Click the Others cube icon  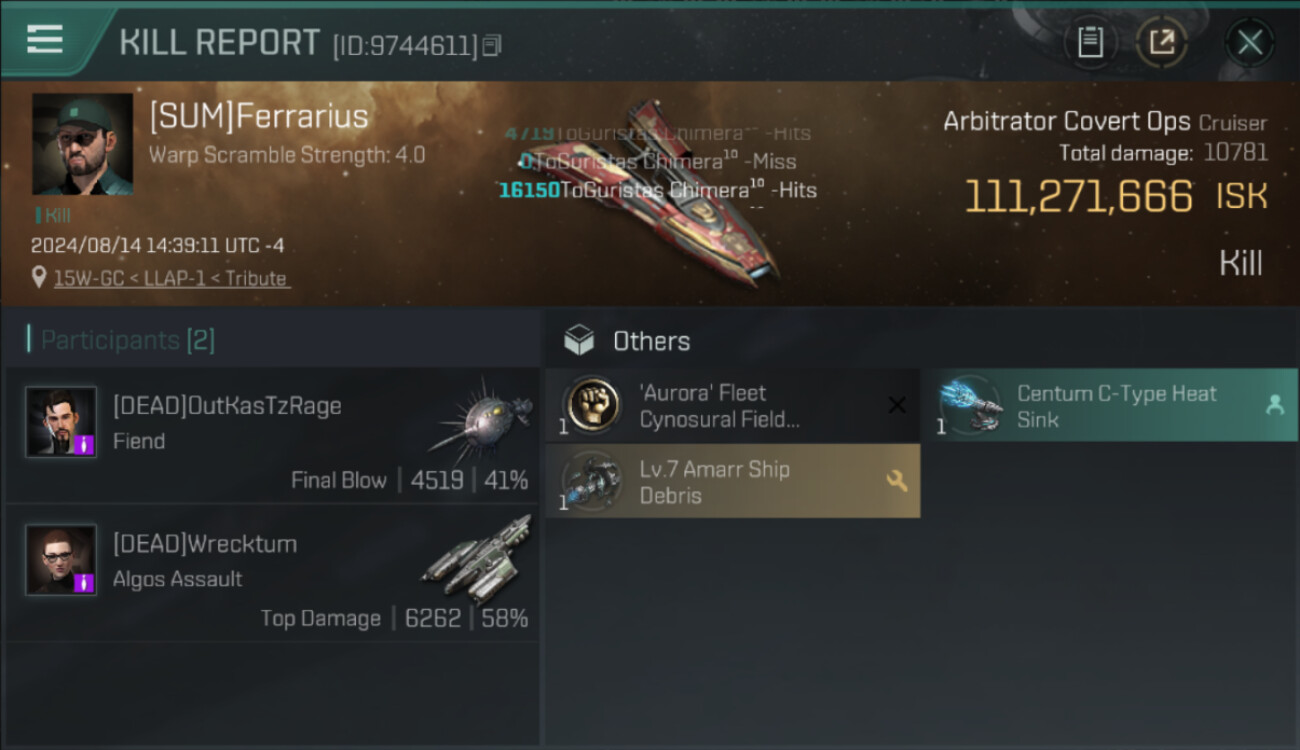[579, 341]
